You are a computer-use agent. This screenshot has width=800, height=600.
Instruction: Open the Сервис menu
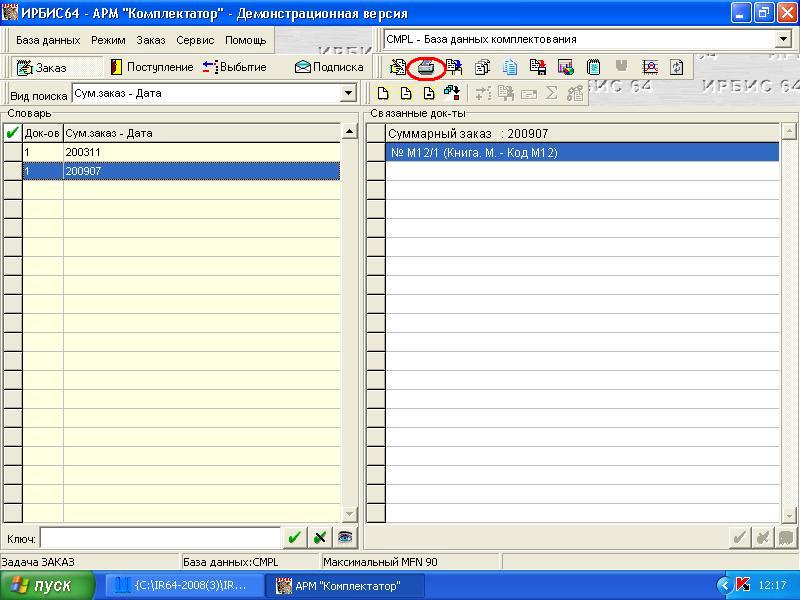coord(195,41)
